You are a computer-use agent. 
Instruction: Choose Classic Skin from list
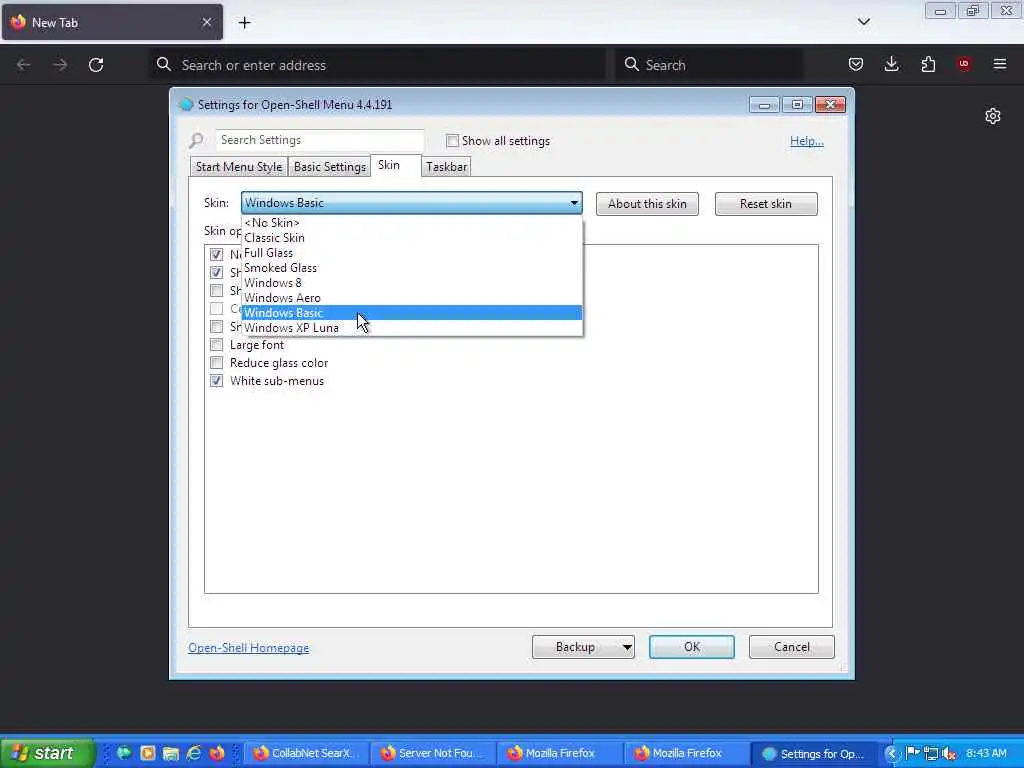coord(411,238)
